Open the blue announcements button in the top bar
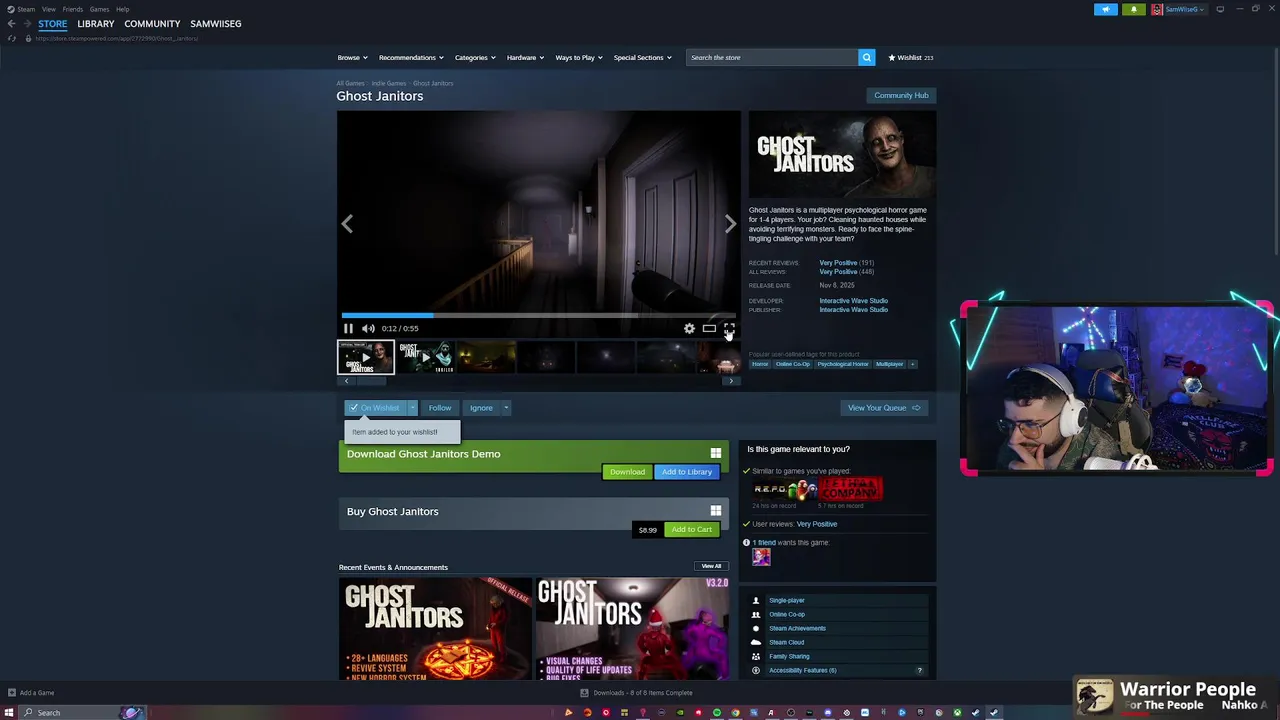Screen dimensions: 1280x720 point(1106,9)
